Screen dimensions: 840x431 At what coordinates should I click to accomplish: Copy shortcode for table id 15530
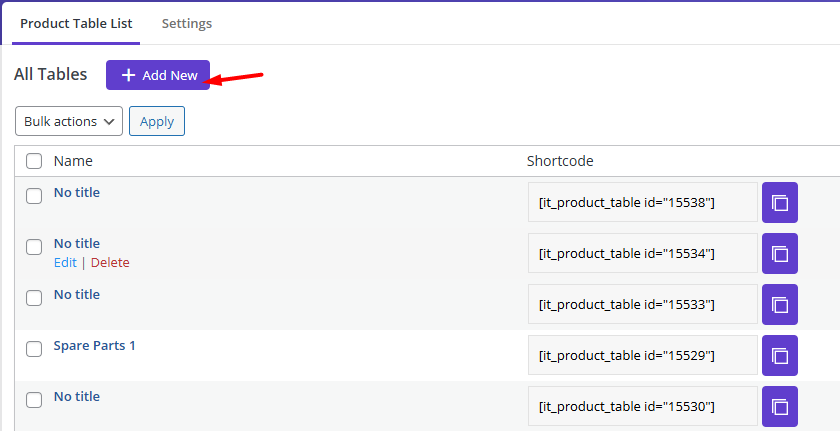[779, 406]
